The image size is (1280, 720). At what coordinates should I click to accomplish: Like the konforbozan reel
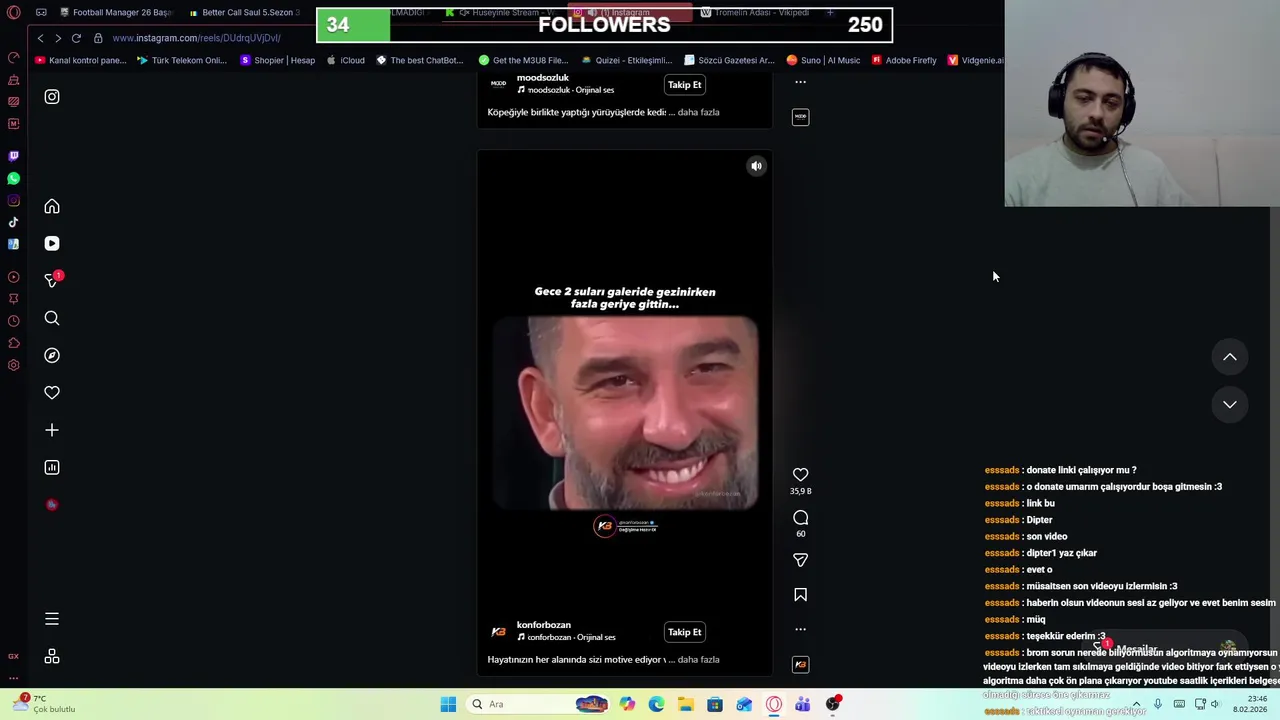click(800, 475)
